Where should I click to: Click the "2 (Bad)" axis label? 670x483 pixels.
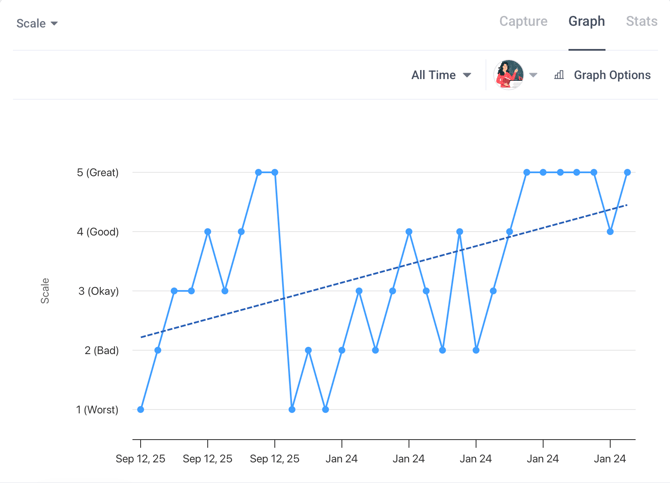99,351
